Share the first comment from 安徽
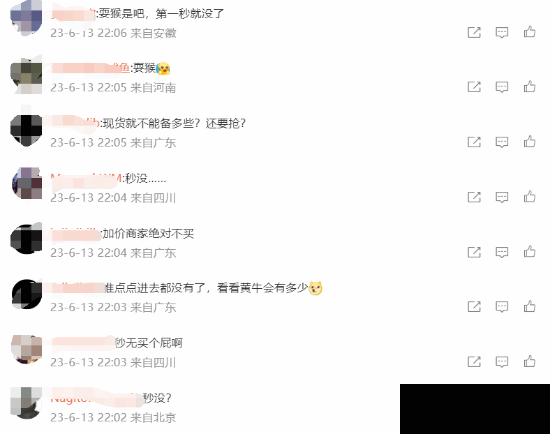This screenshot has width=550, height=434. pos(474,32)
